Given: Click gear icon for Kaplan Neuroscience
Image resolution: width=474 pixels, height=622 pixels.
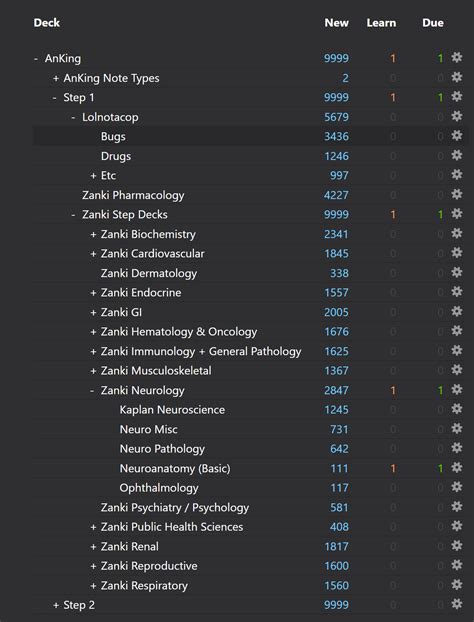Looking at the screenshot, I should point(457,409).
